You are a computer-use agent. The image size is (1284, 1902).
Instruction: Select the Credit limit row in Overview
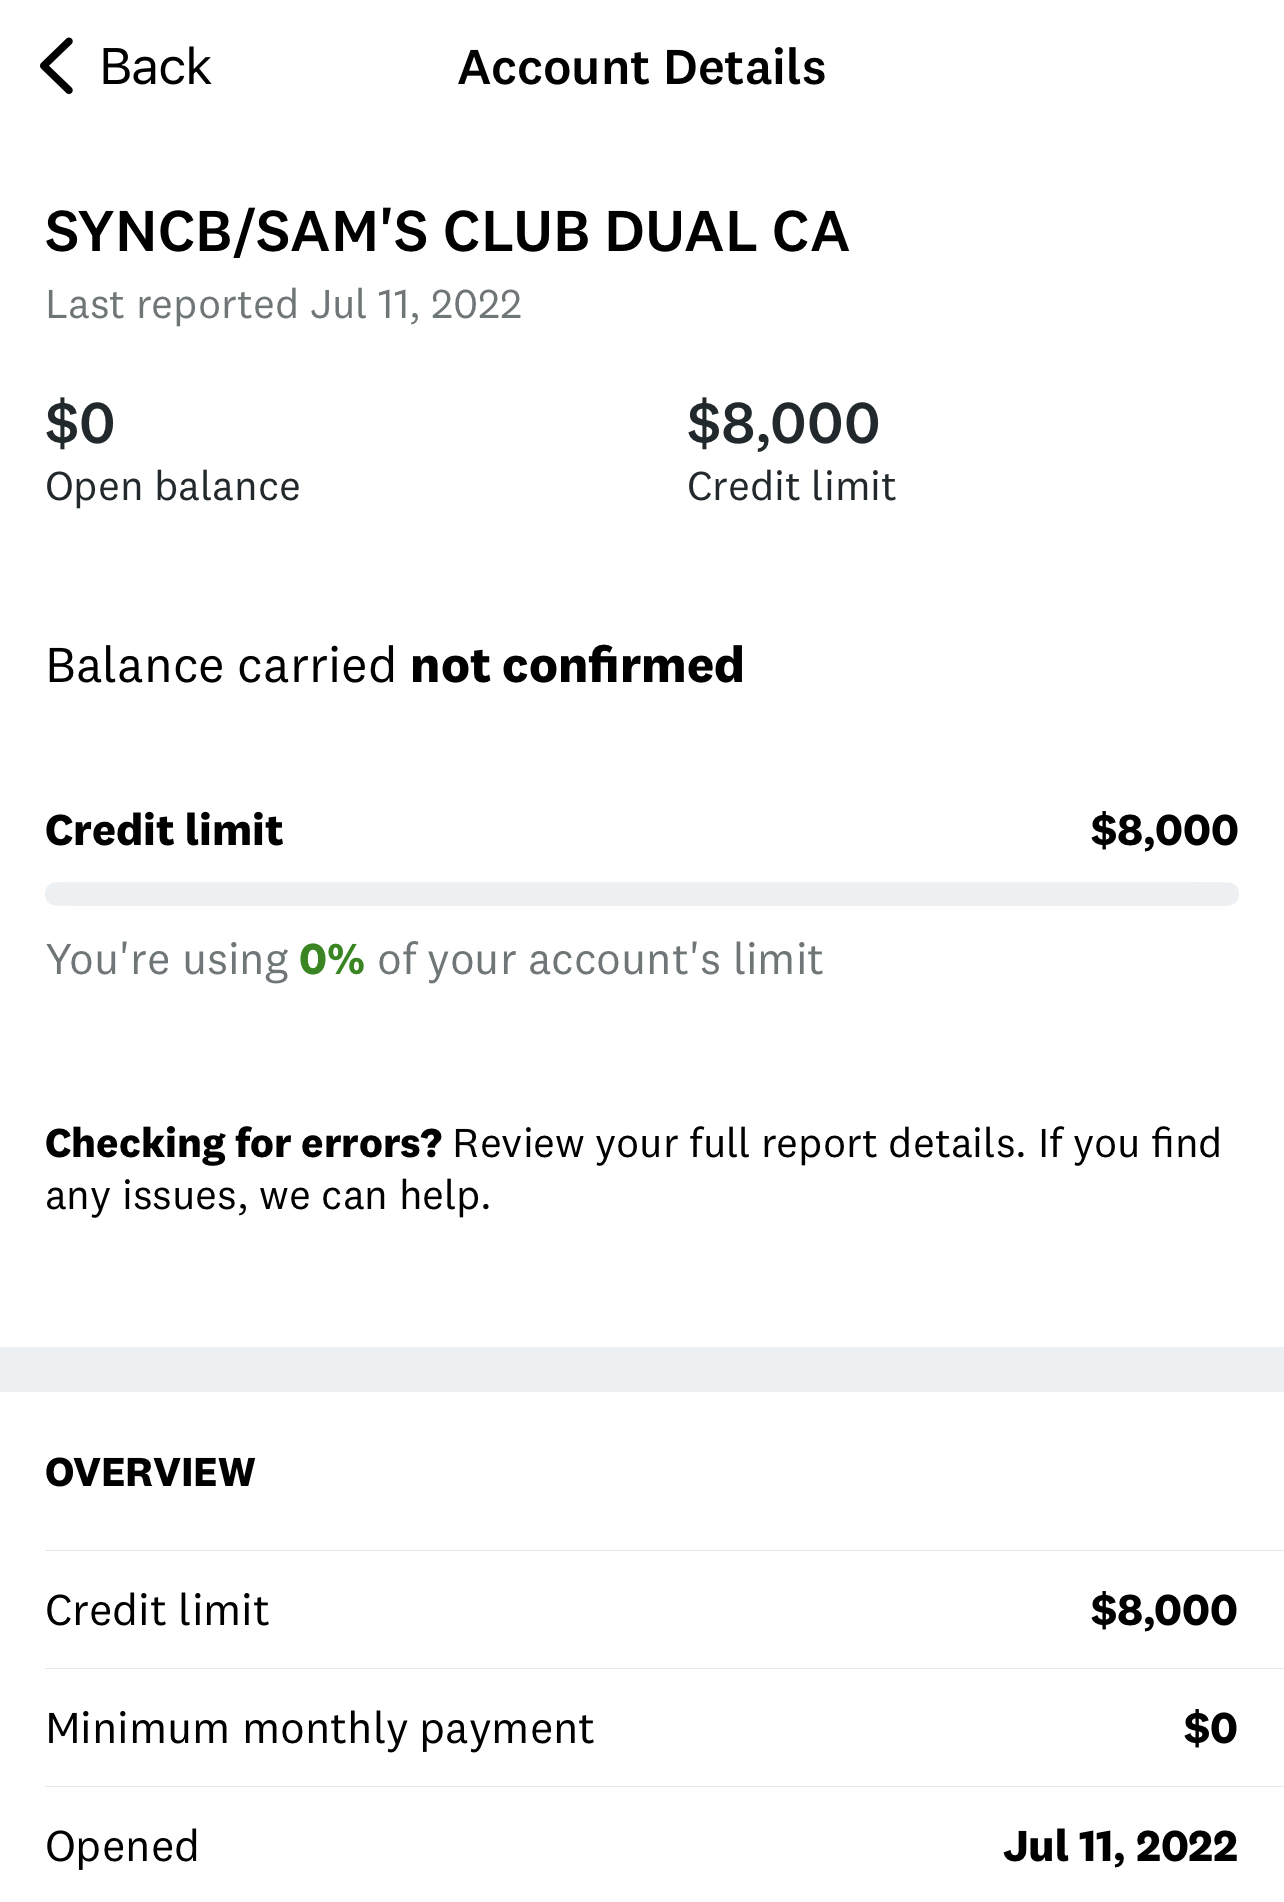click(x=157, y=1610)
